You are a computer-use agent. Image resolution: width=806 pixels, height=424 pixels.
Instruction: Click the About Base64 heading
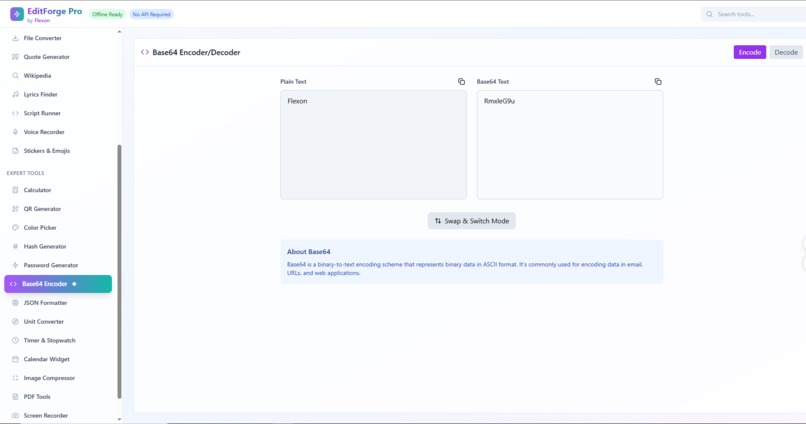point(308,252)
